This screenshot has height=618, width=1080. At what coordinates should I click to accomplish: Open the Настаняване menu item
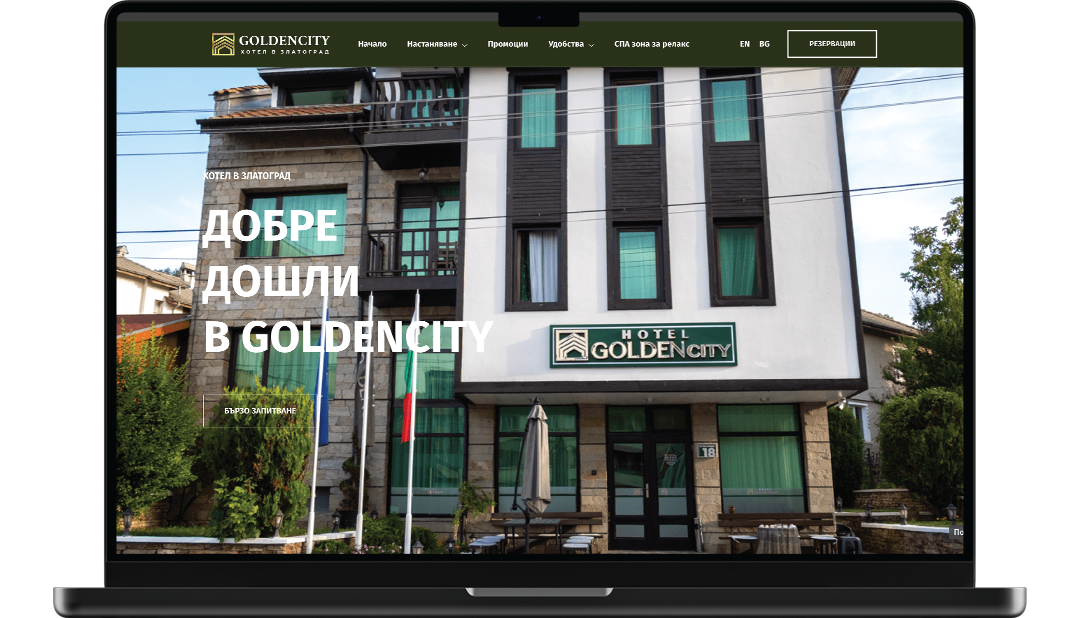[432, 44]
